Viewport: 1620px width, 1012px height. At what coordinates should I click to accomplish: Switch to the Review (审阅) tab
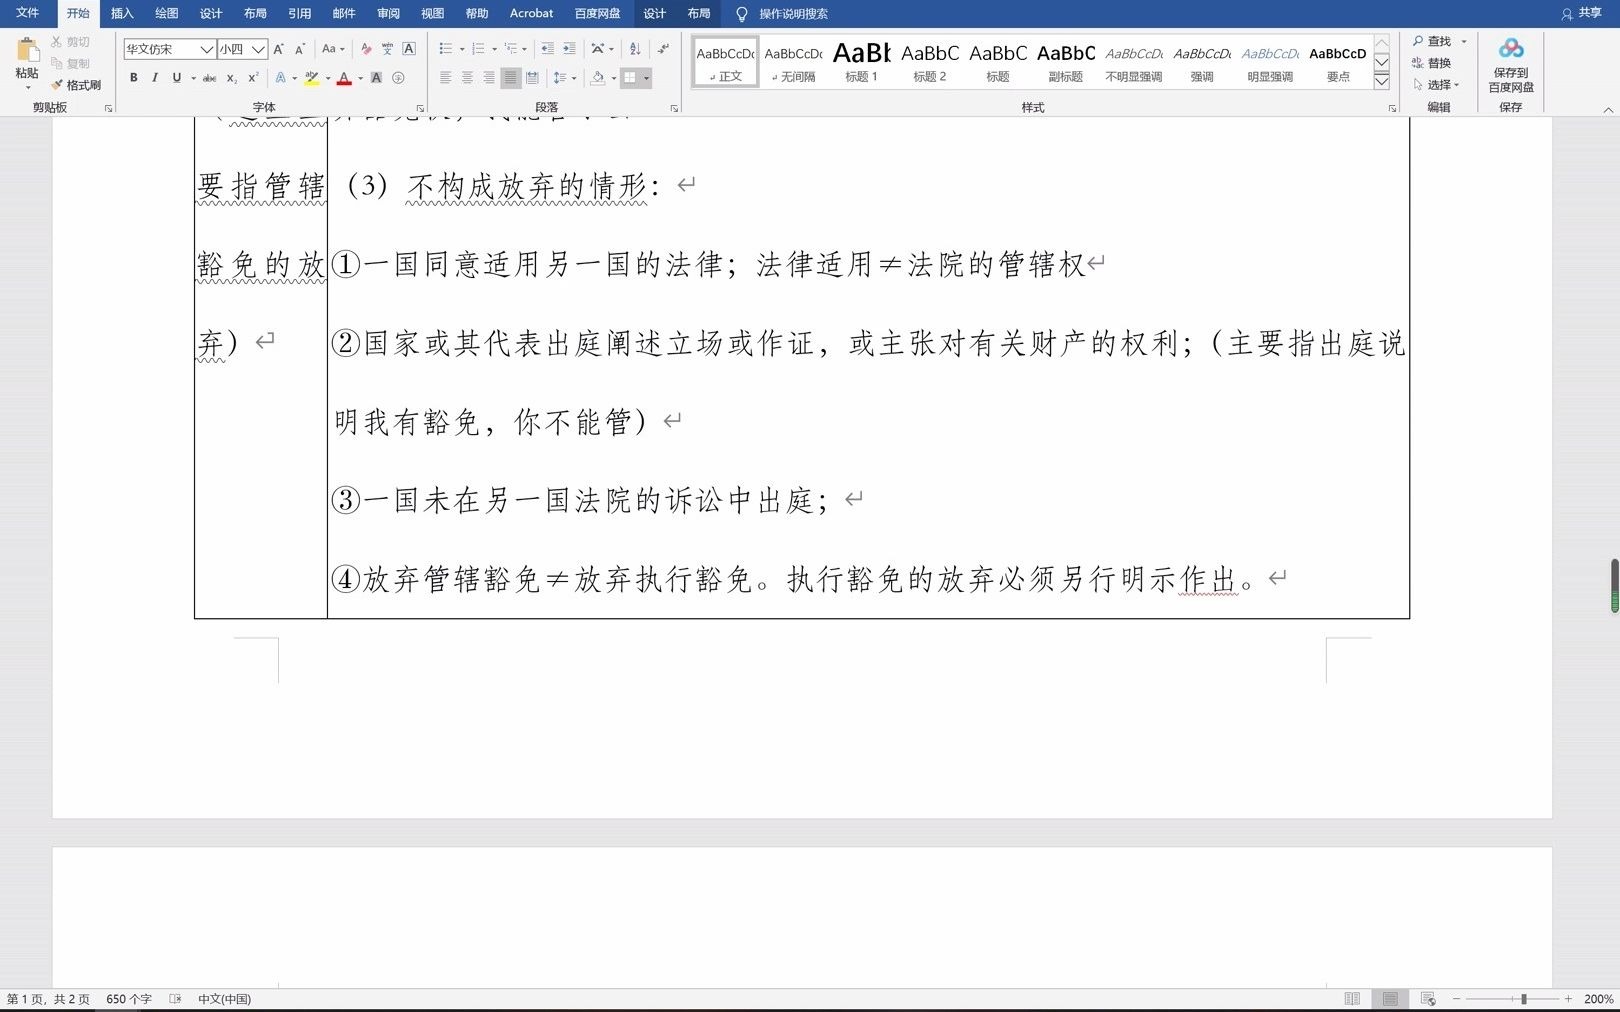click(388, 13)
